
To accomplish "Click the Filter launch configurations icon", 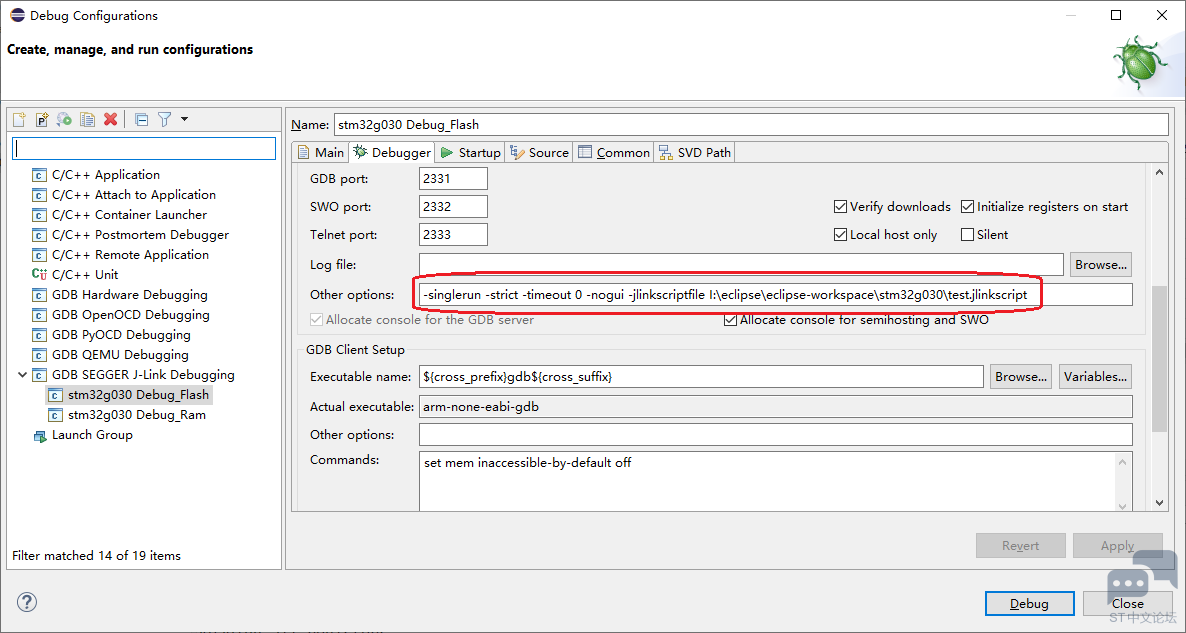I will (164, 119).
